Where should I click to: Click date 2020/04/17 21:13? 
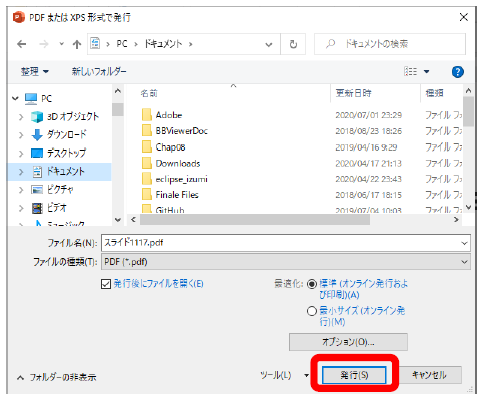(368, 163)
